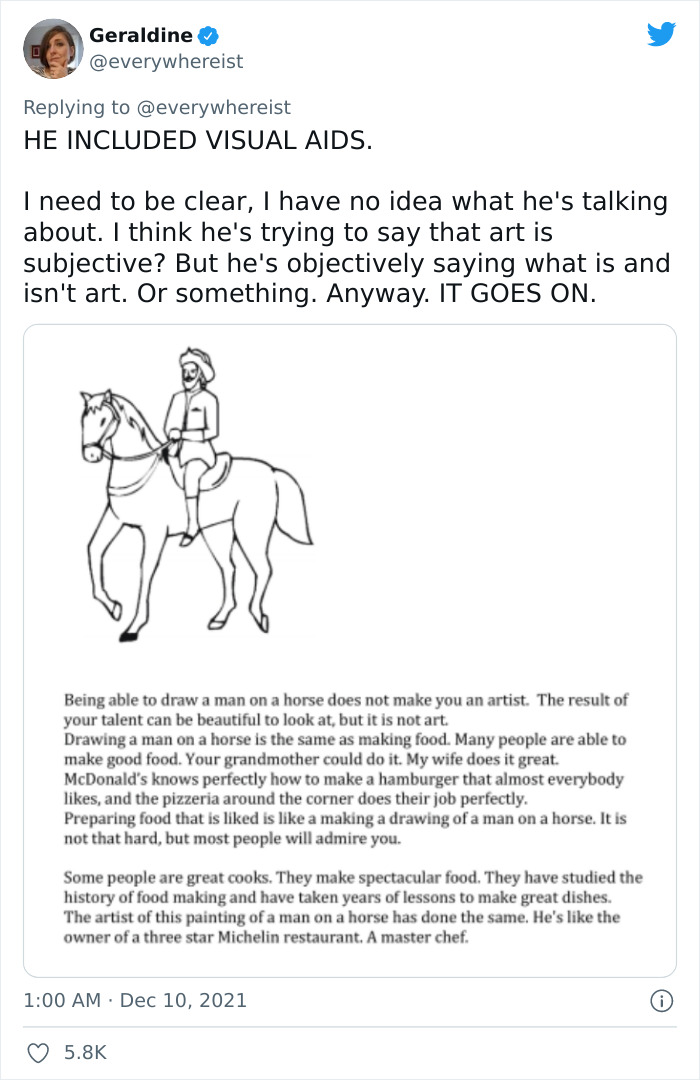This screenshot has height=1080, width=700.
Task: Click the Twitter bird logo
Action: coord(661,34)
